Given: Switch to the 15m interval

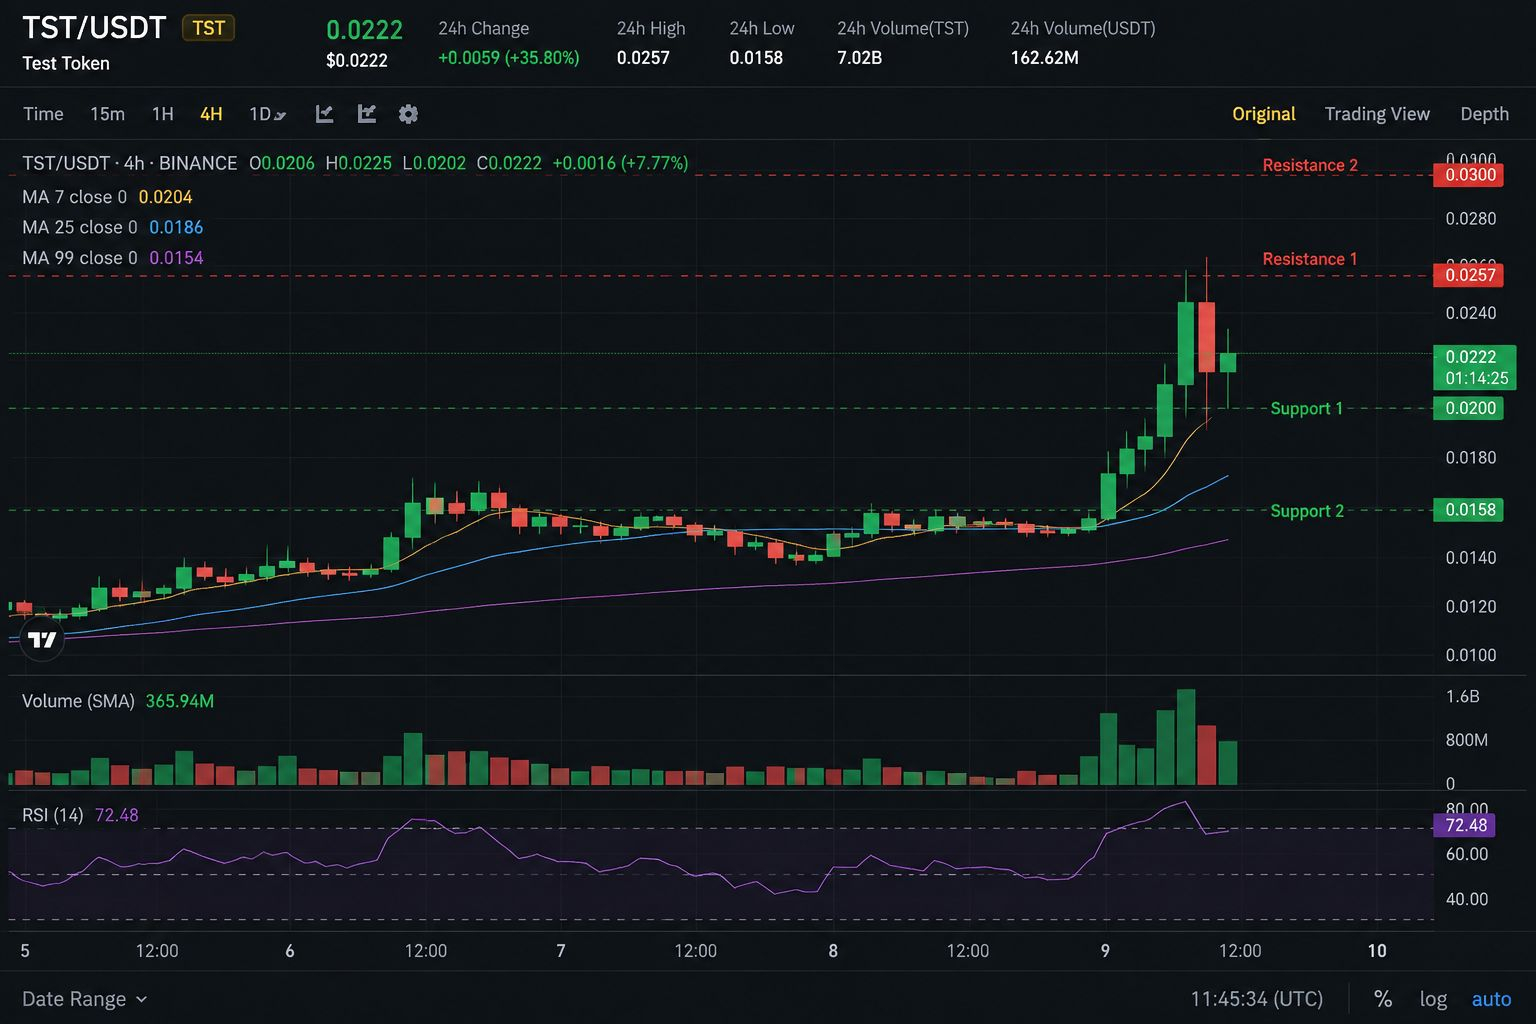Looking at the screenshot, I should (107, 114).
